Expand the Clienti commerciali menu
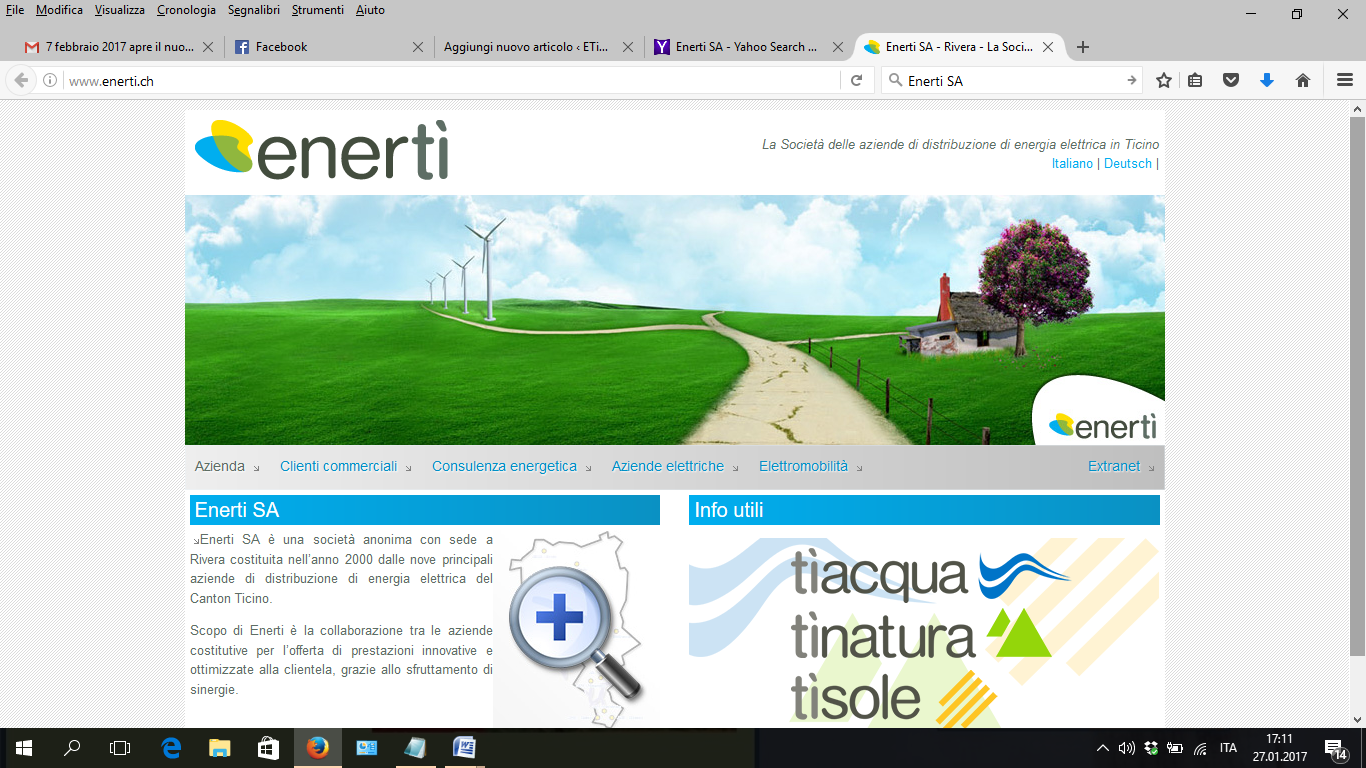Image resolution: width=1366 pixels, height=768 pixels. pyautogui.click(x=346, y=467)
